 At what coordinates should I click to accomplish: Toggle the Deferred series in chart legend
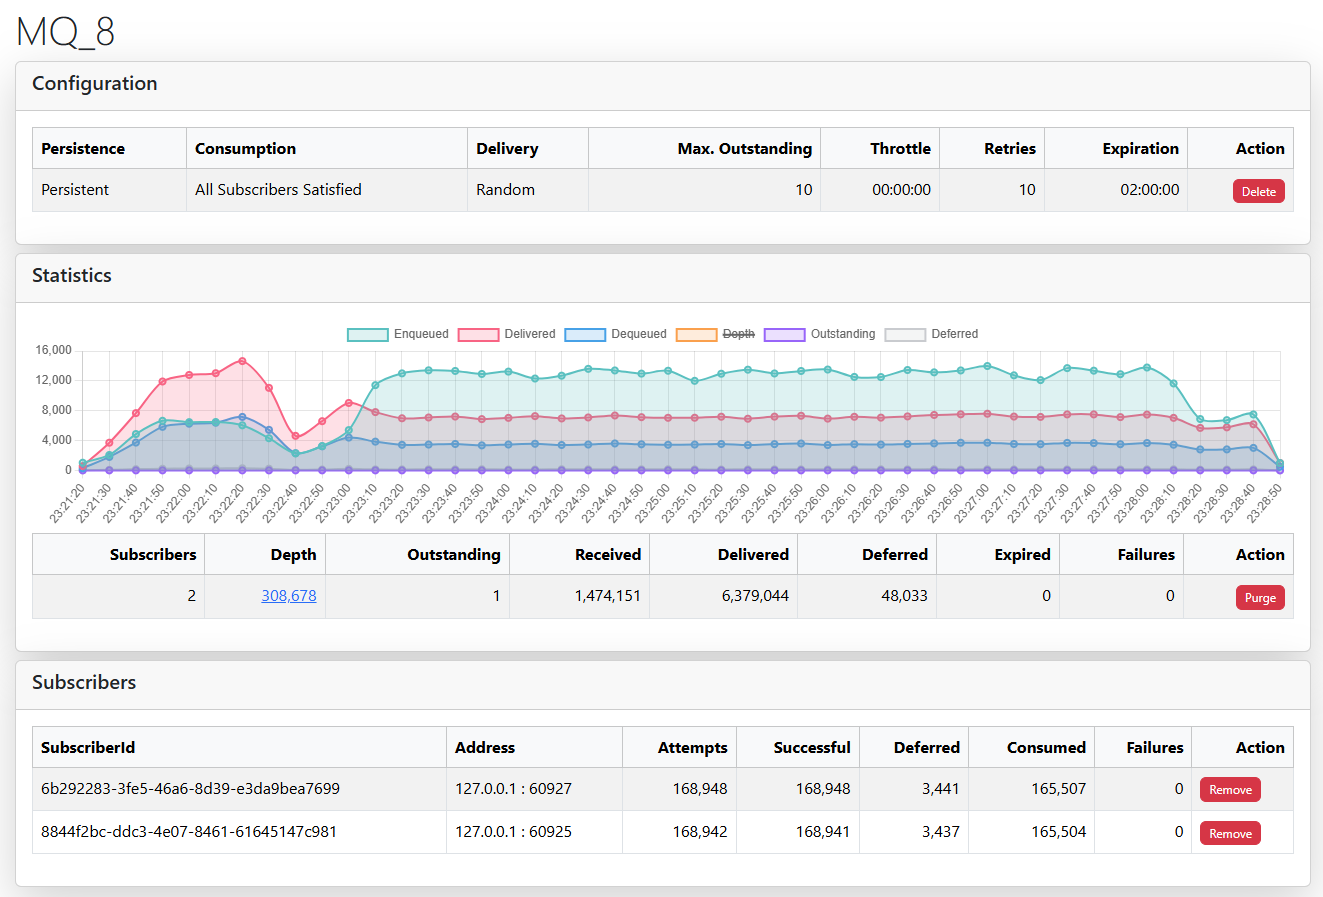(x=932, y=334)
